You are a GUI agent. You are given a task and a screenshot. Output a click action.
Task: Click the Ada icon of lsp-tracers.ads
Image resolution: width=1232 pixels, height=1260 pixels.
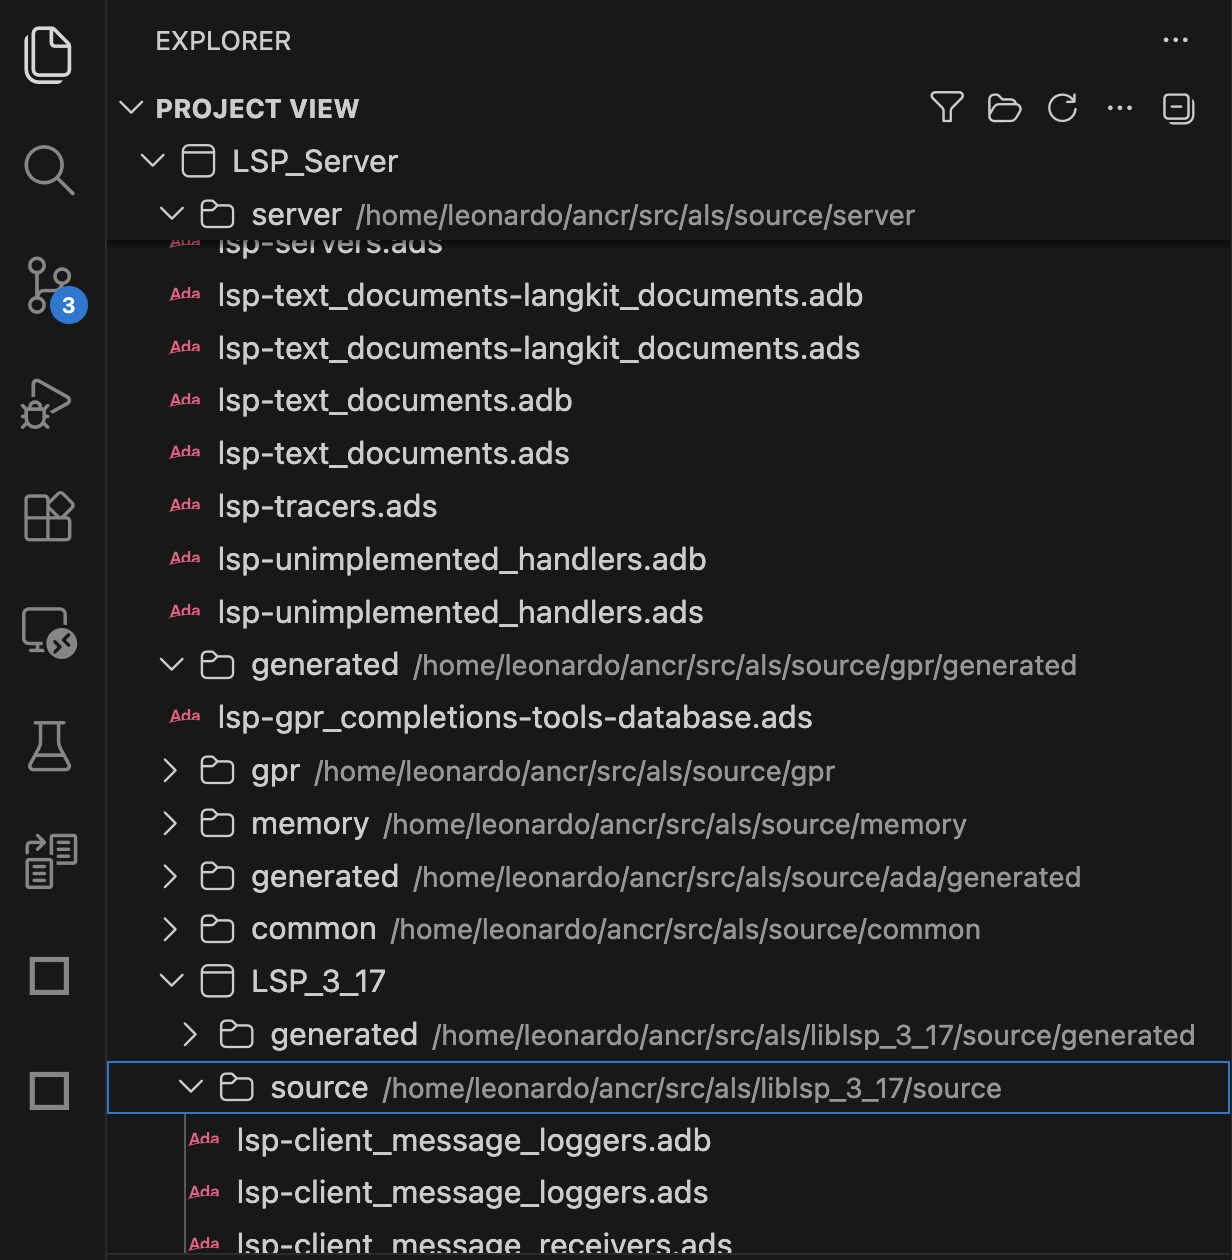(185, 506)
